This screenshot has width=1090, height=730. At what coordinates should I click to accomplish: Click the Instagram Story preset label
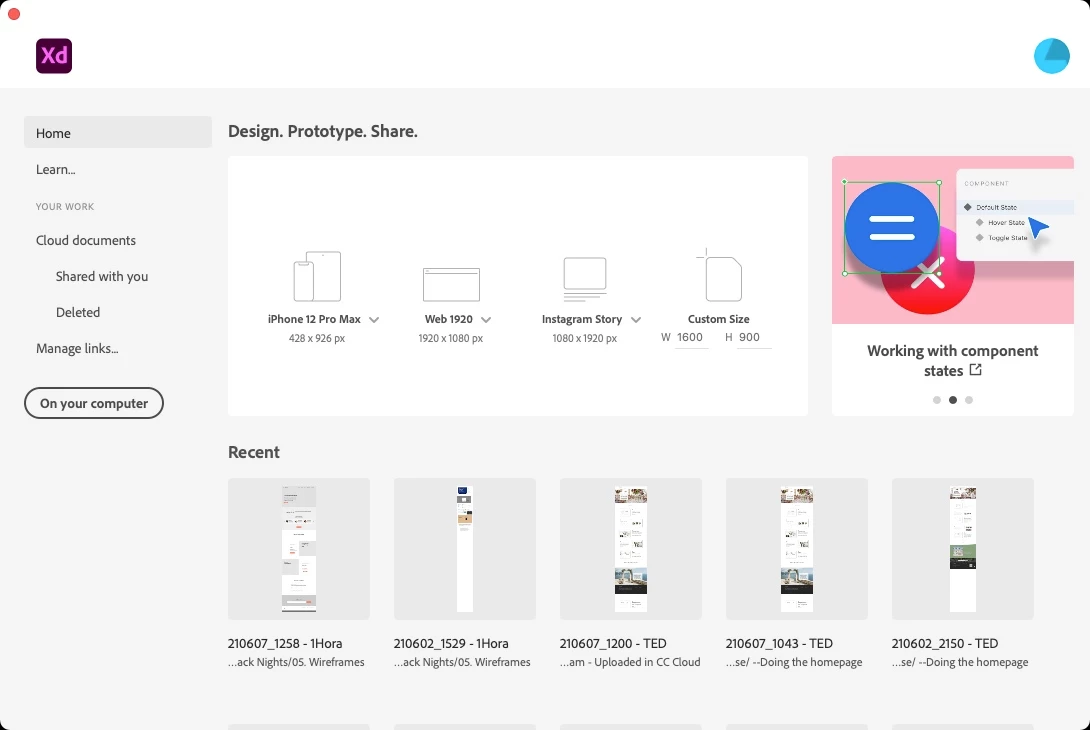(582, 319)
